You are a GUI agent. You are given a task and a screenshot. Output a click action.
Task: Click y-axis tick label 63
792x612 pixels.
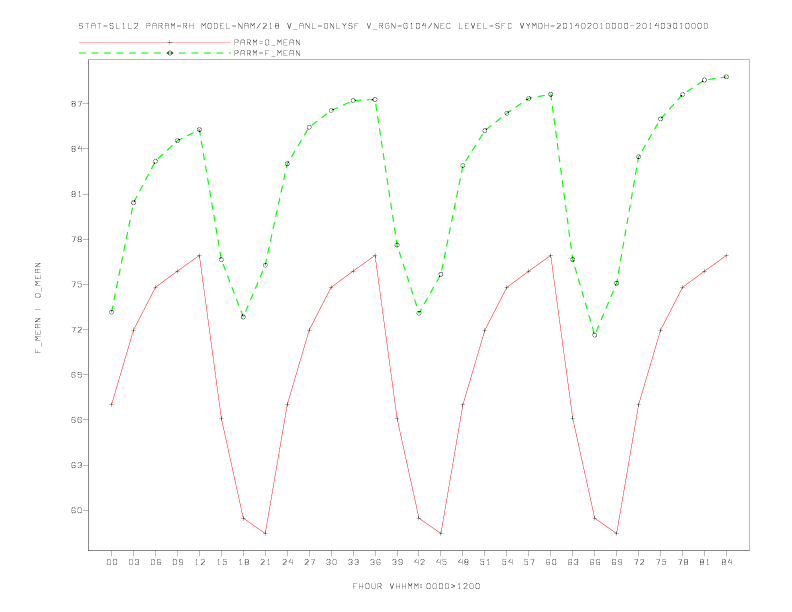(76, 465)
